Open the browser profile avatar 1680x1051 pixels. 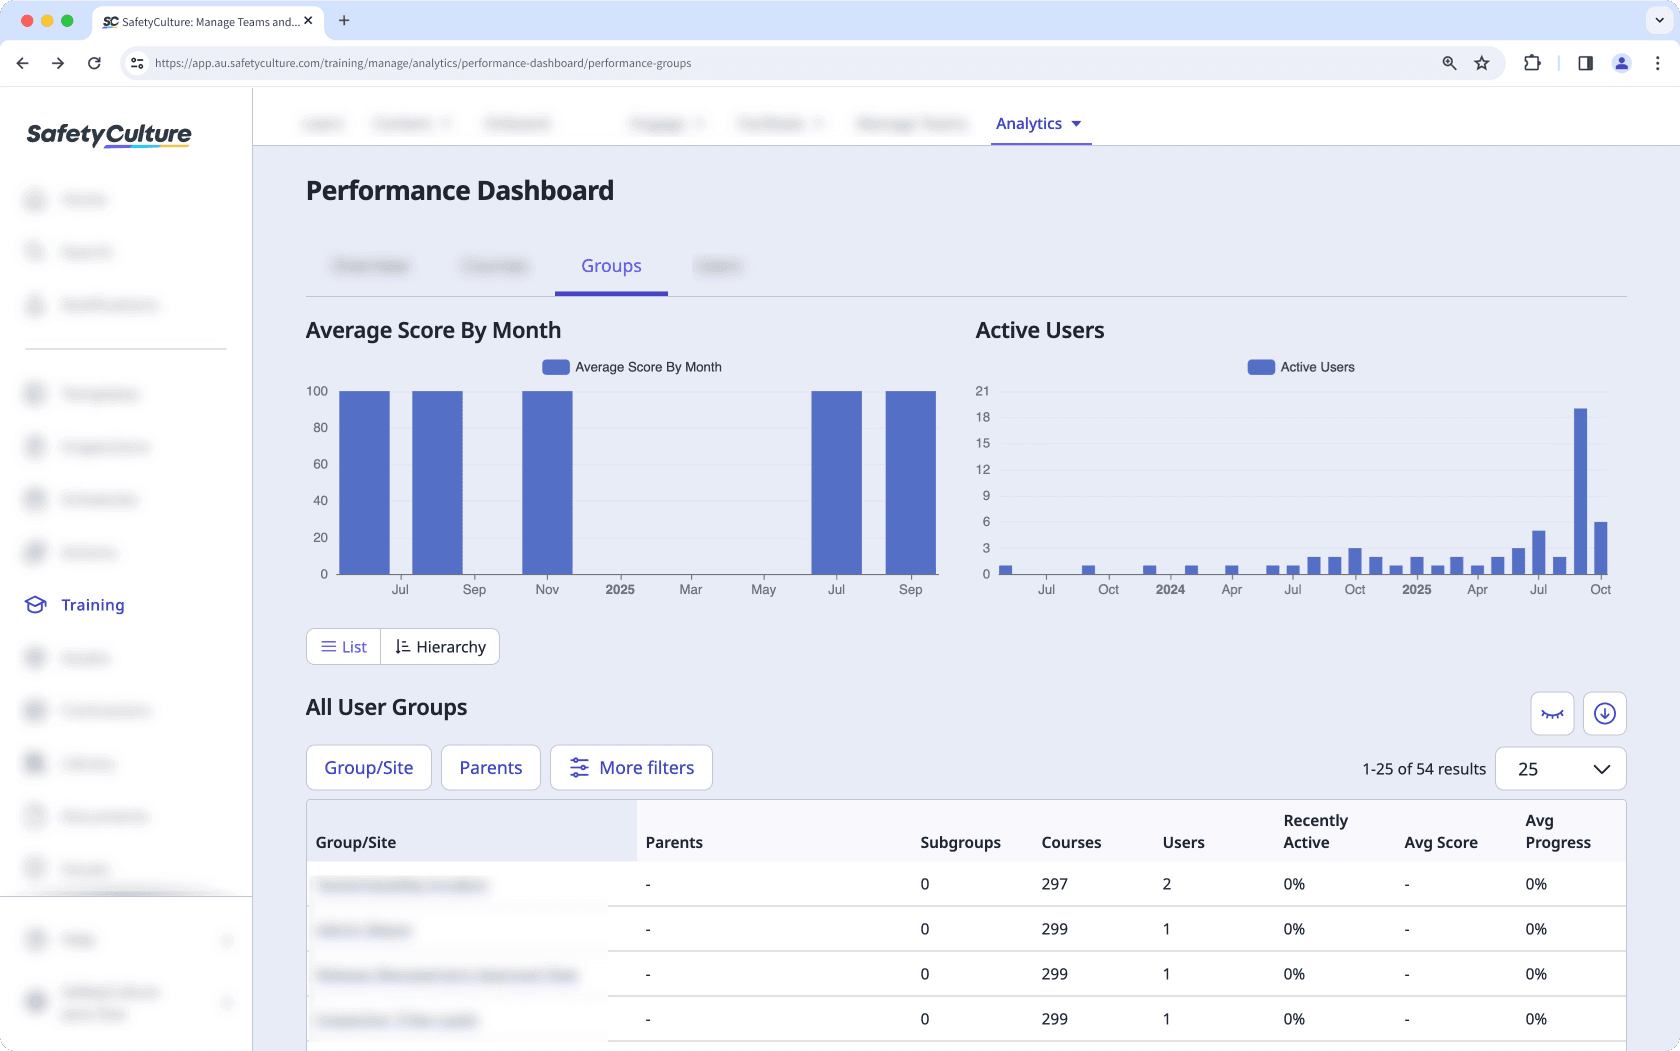tap(1621, 62)
